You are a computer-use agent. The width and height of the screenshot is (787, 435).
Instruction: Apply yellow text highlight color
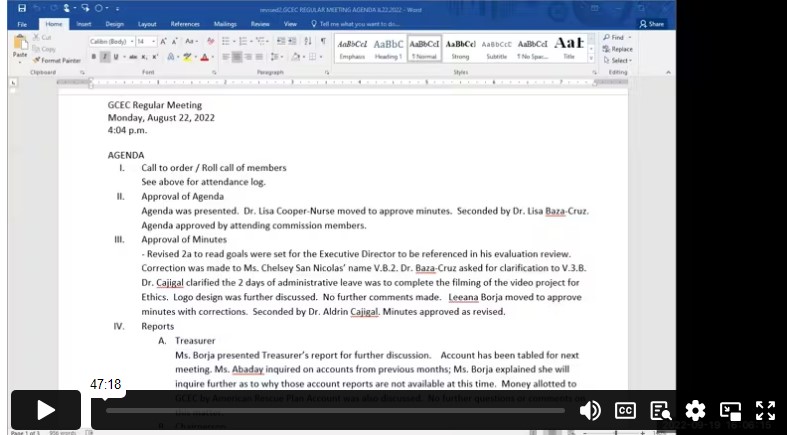(187, 57)
